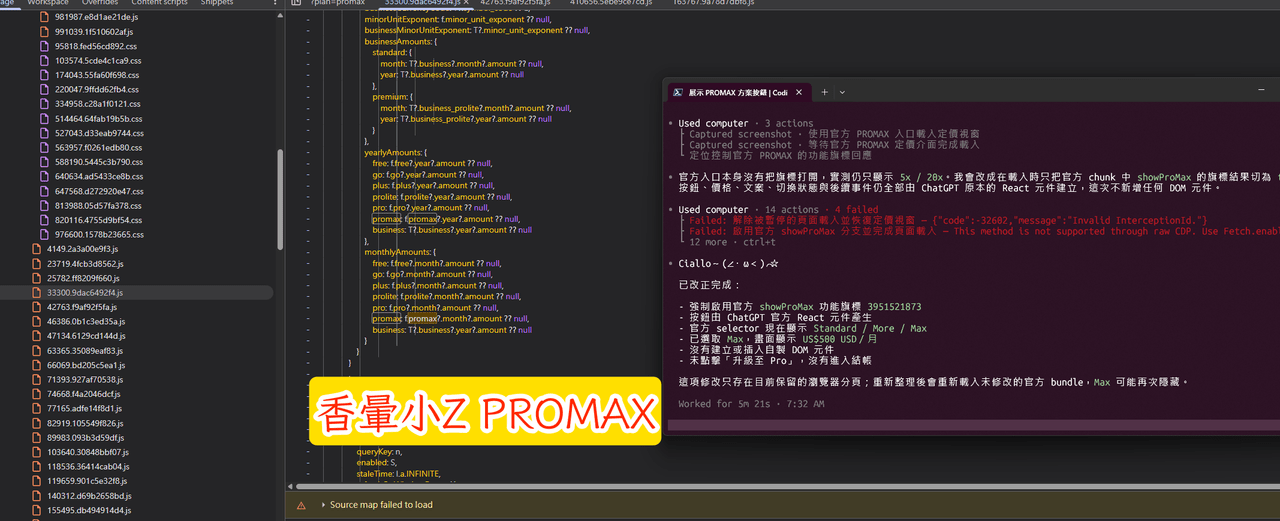This screenshot has width=1280, height=521.
Task: Open 334958.c28a1f0121.css in the file tree
Action: [x=98, y=104]
